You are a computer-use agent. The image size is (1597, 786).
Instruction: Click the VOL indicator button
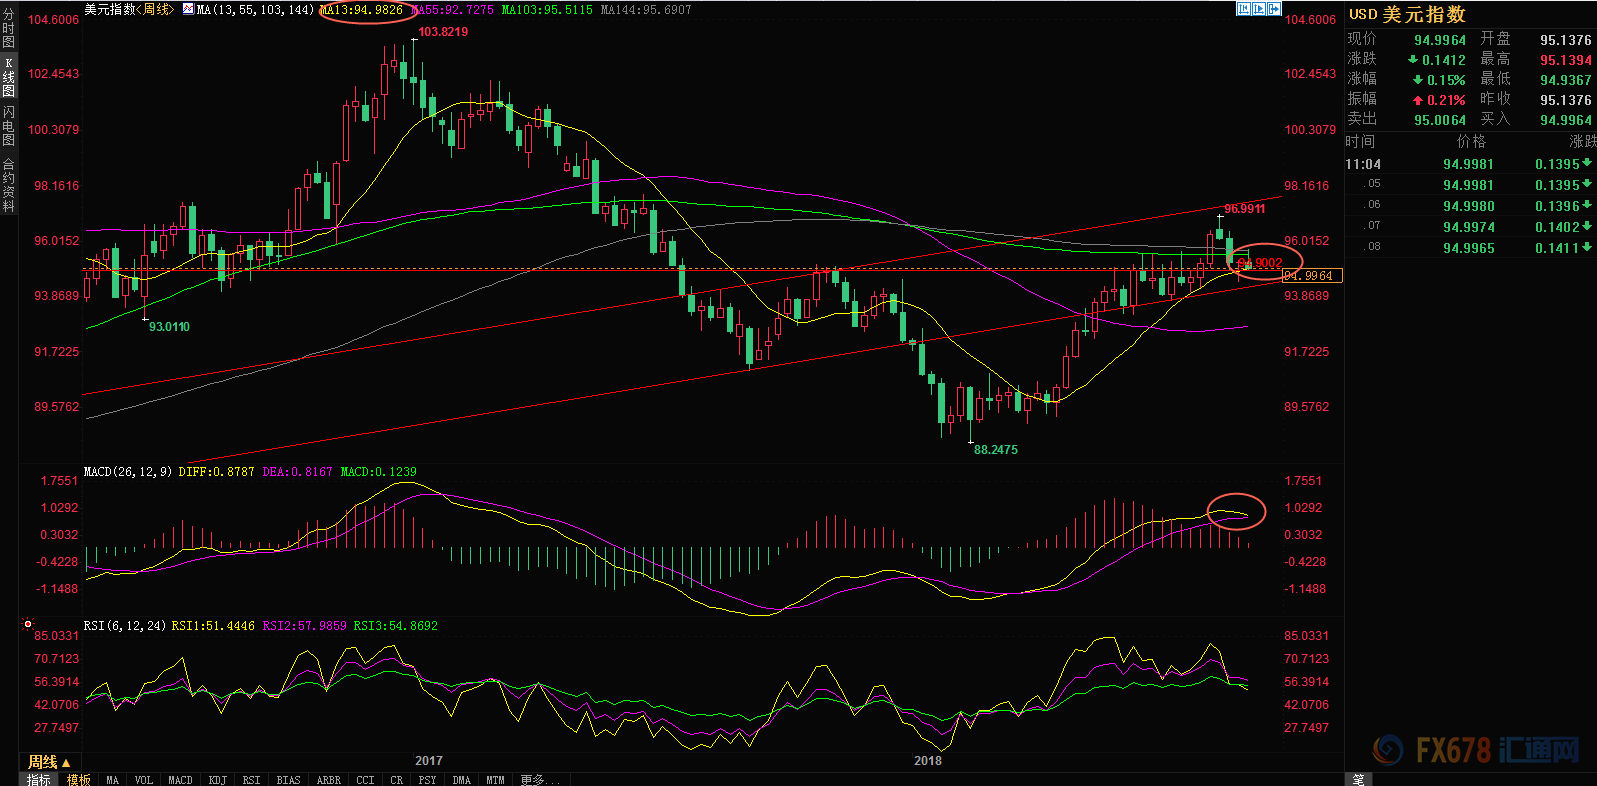[x=144, y=780]
